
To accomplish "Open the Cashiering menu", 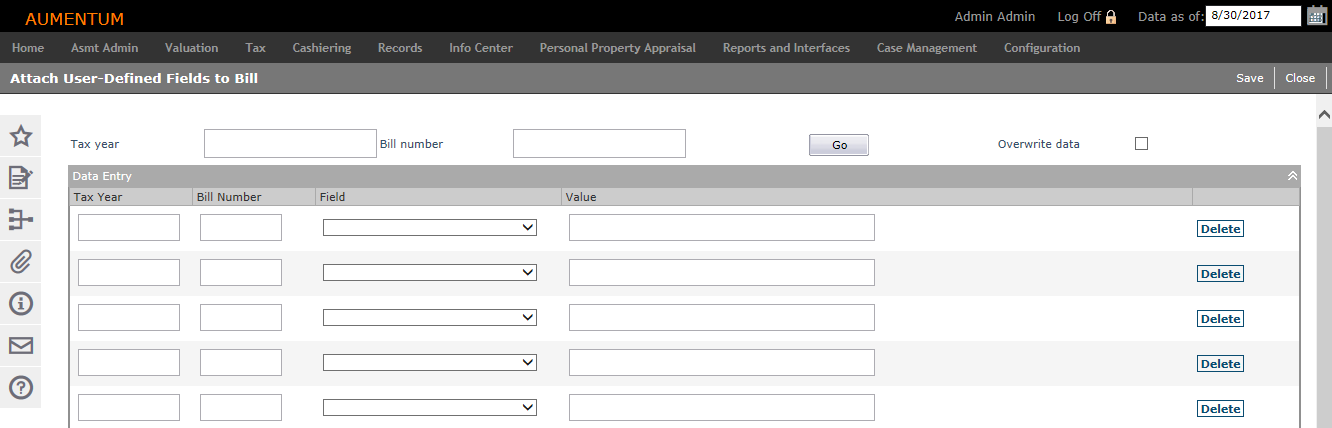I will coord(322,47).
